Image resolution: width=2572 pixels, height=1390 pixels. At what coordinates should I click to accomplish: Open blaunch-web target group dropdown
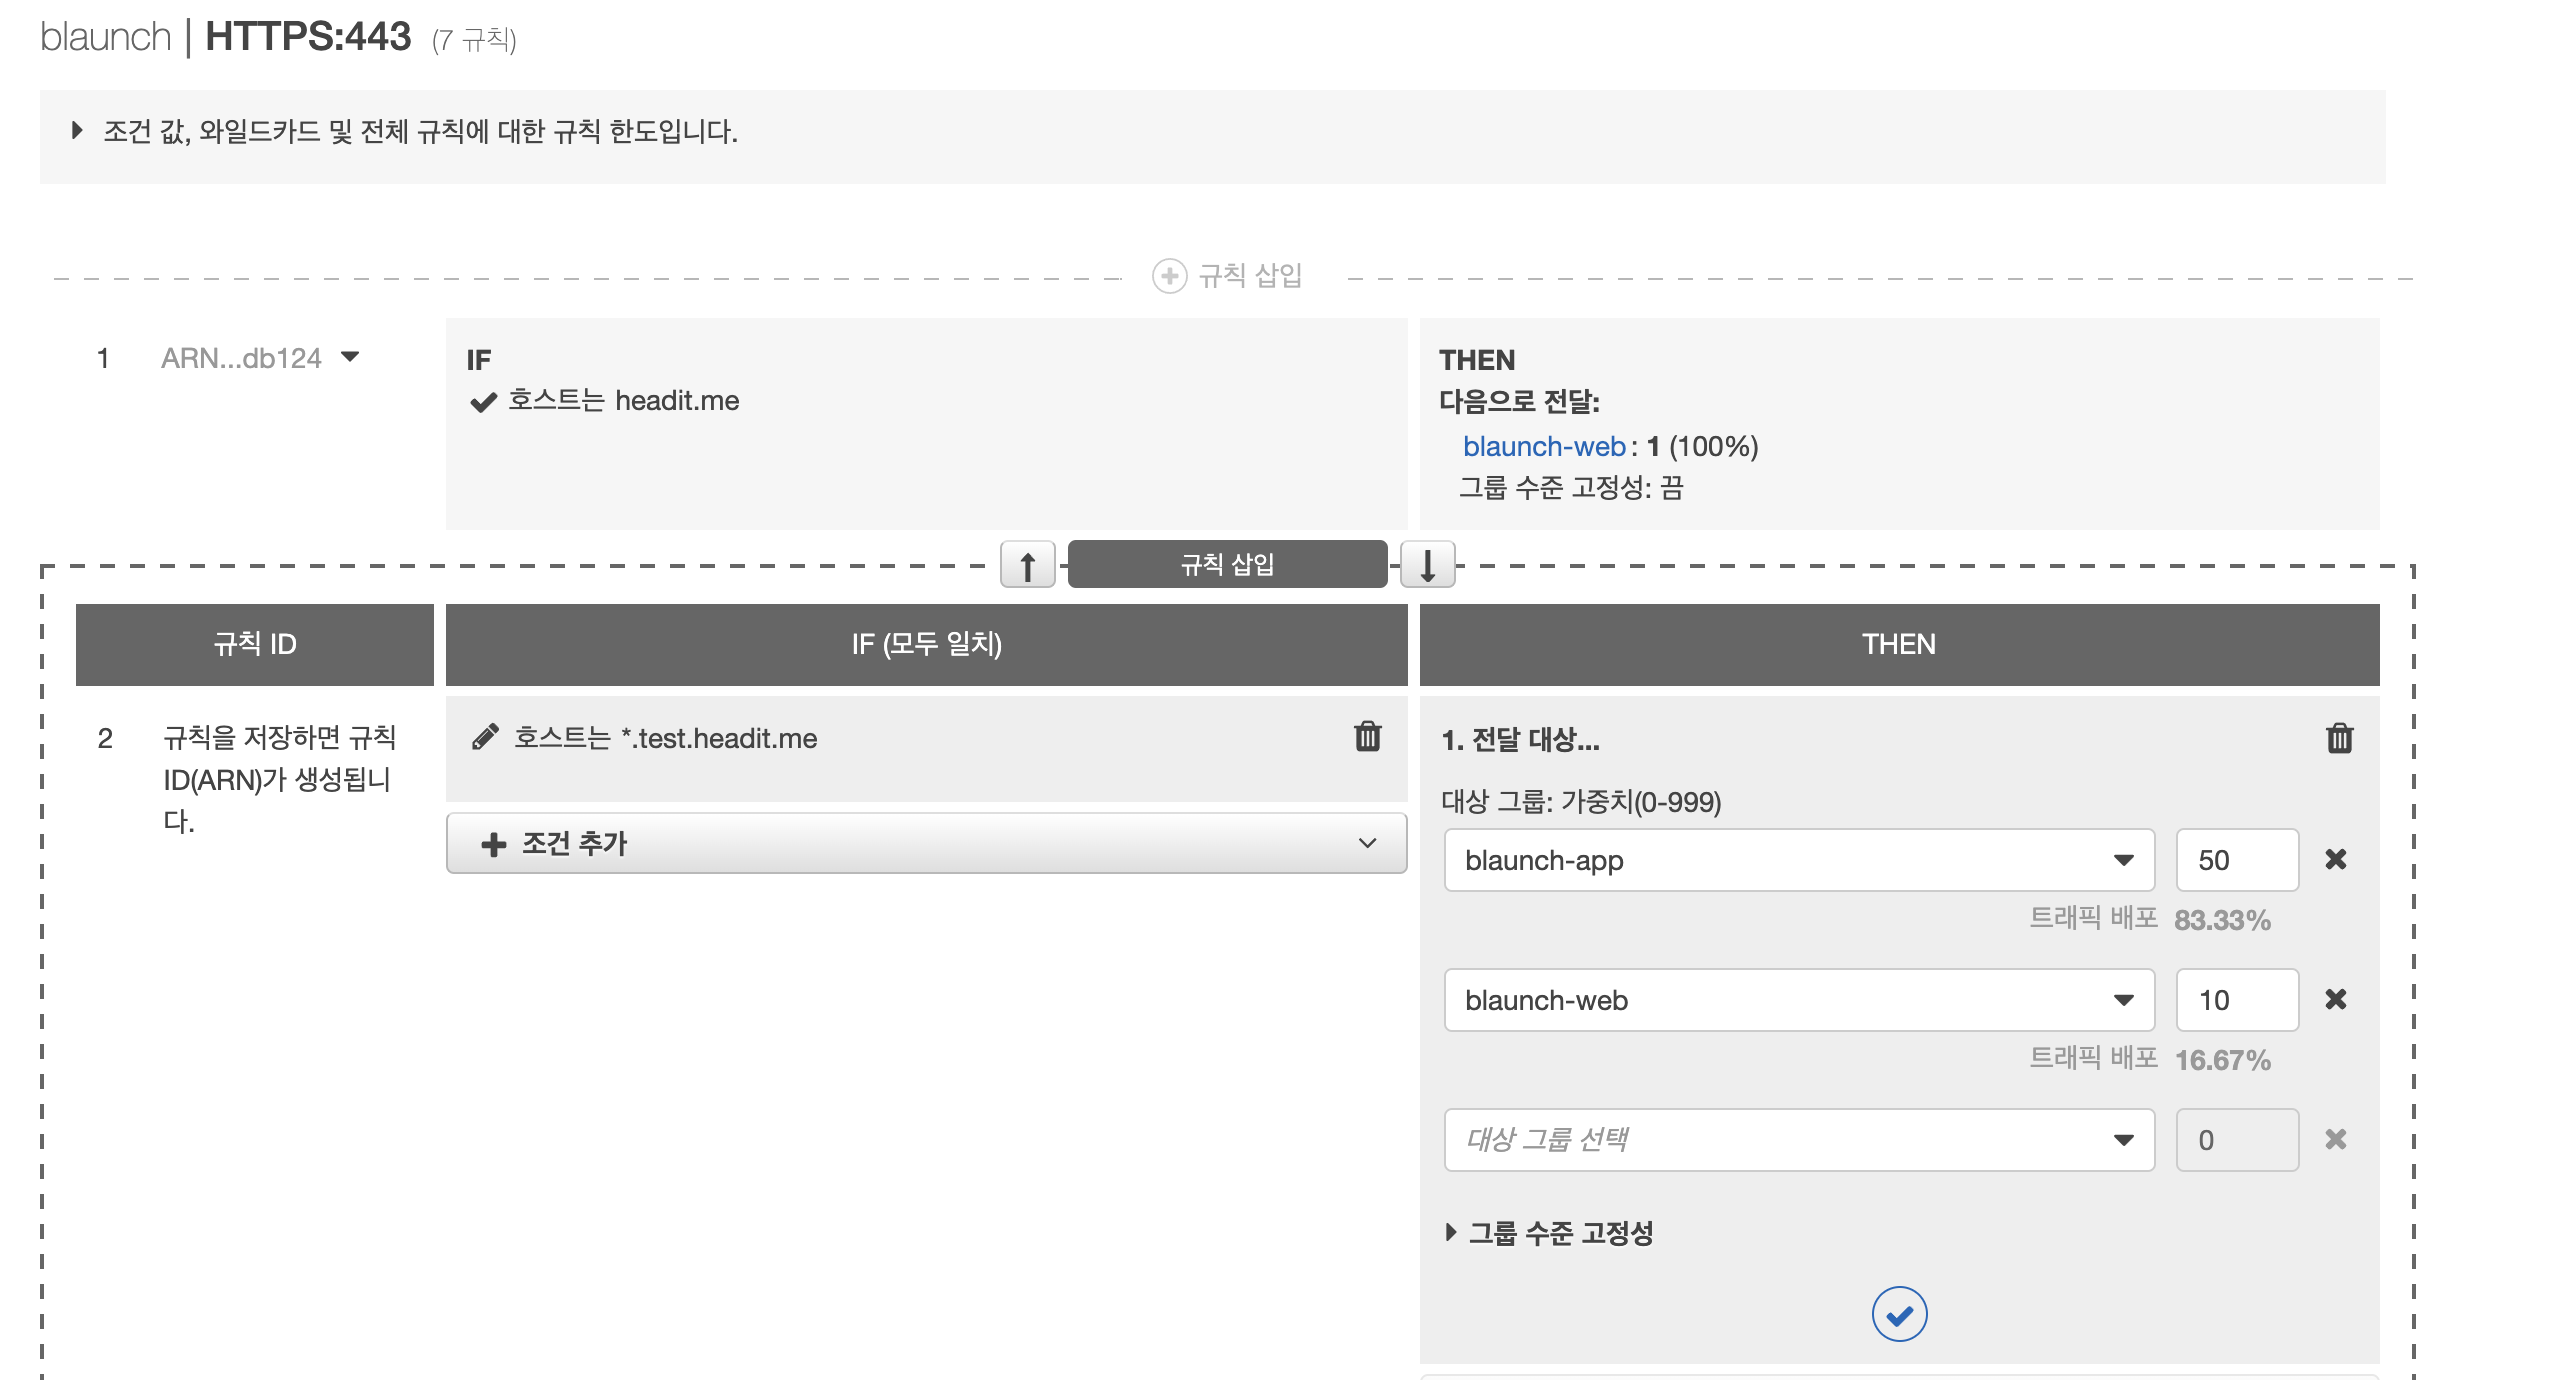click(x=1798, y=1000)
